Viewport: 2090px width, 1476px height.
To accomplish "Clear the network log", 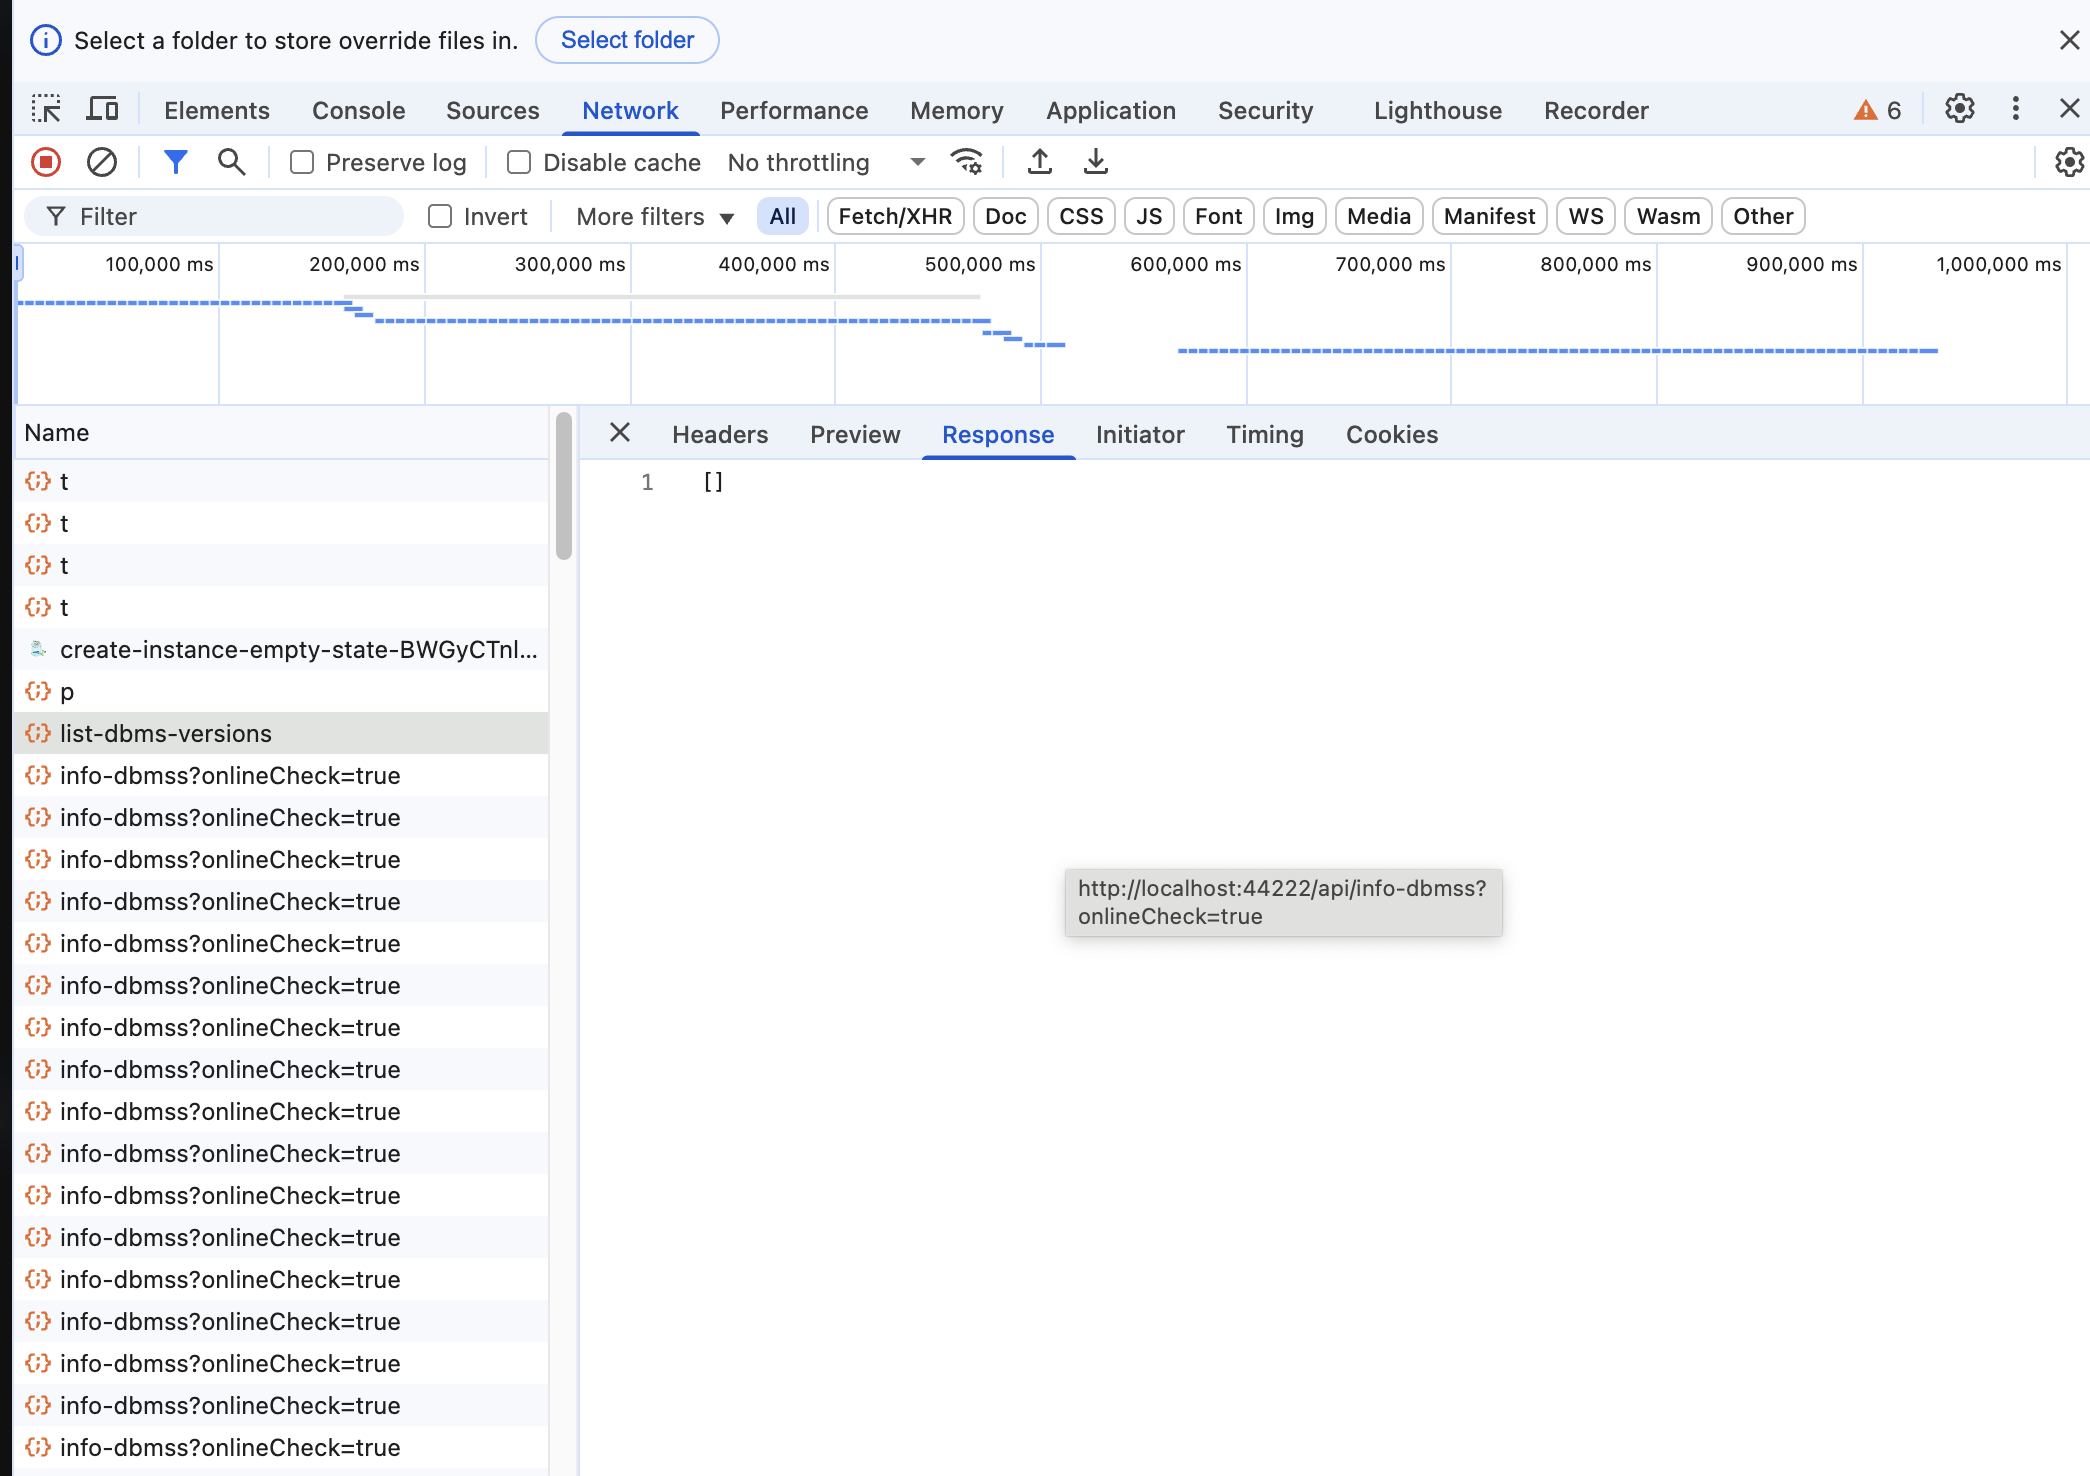I will (x=102, y=162).
